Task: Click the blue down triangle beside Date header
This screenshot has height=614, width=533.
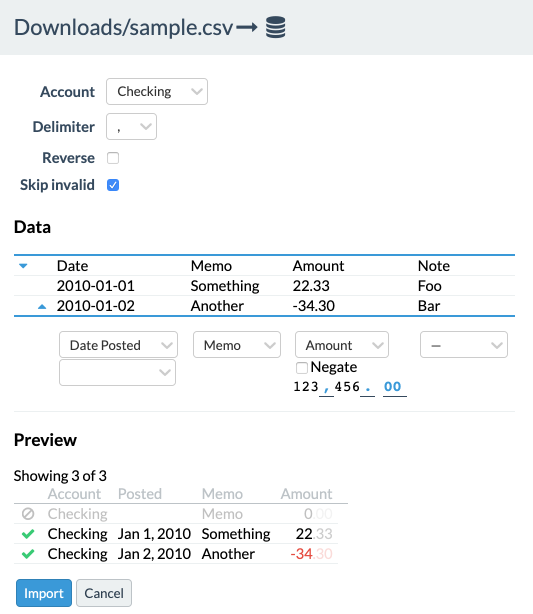Action: click(23, 266)
